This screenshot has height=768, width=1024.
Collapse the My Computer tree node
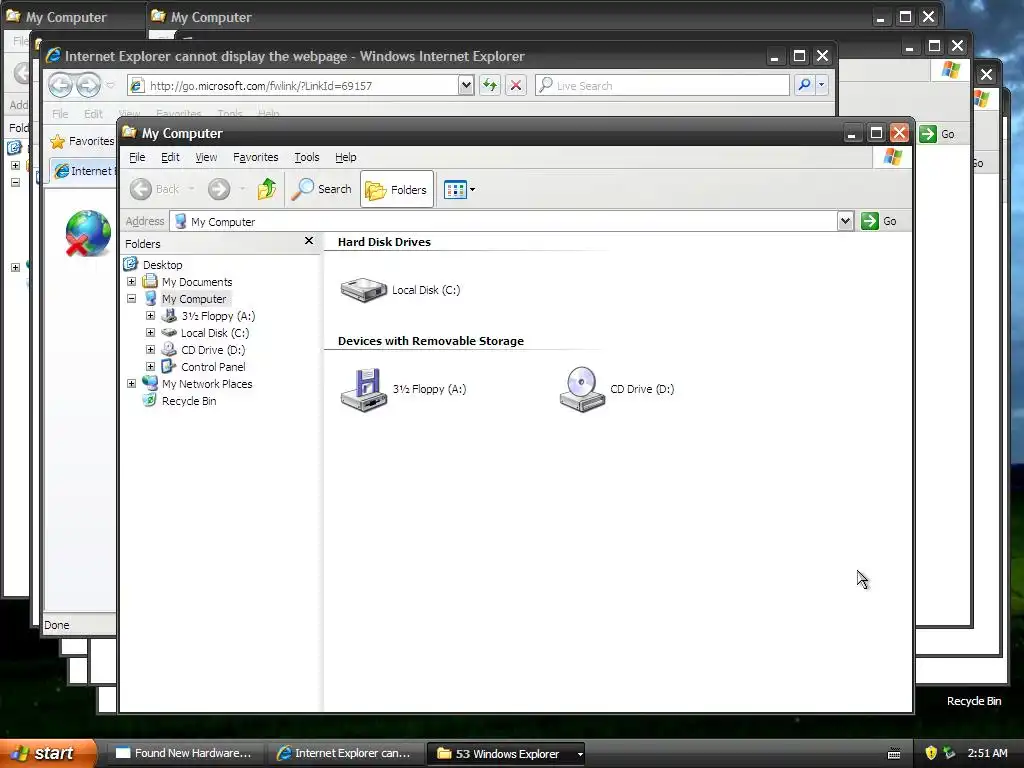131,298
